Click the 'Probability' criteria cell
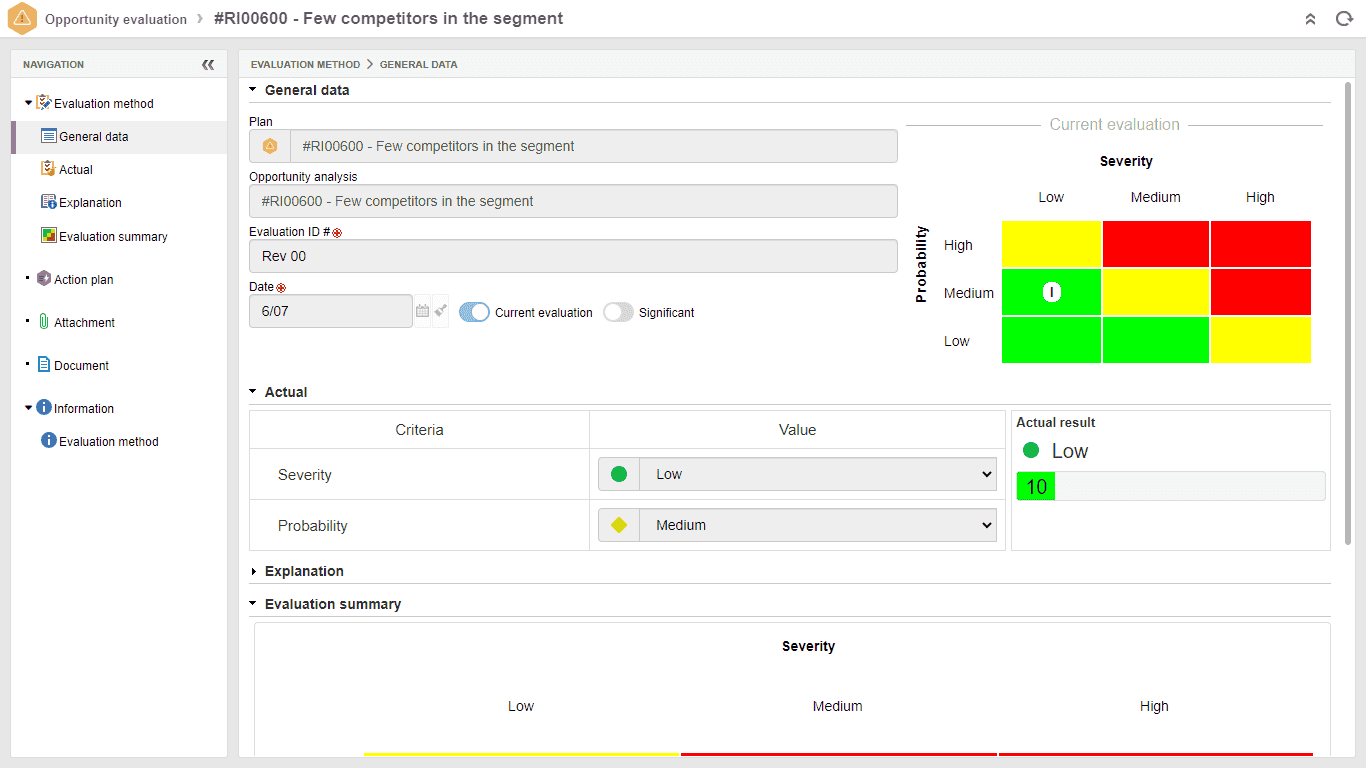The height and width of the screenshot is (768, 1366). [419, 526]
